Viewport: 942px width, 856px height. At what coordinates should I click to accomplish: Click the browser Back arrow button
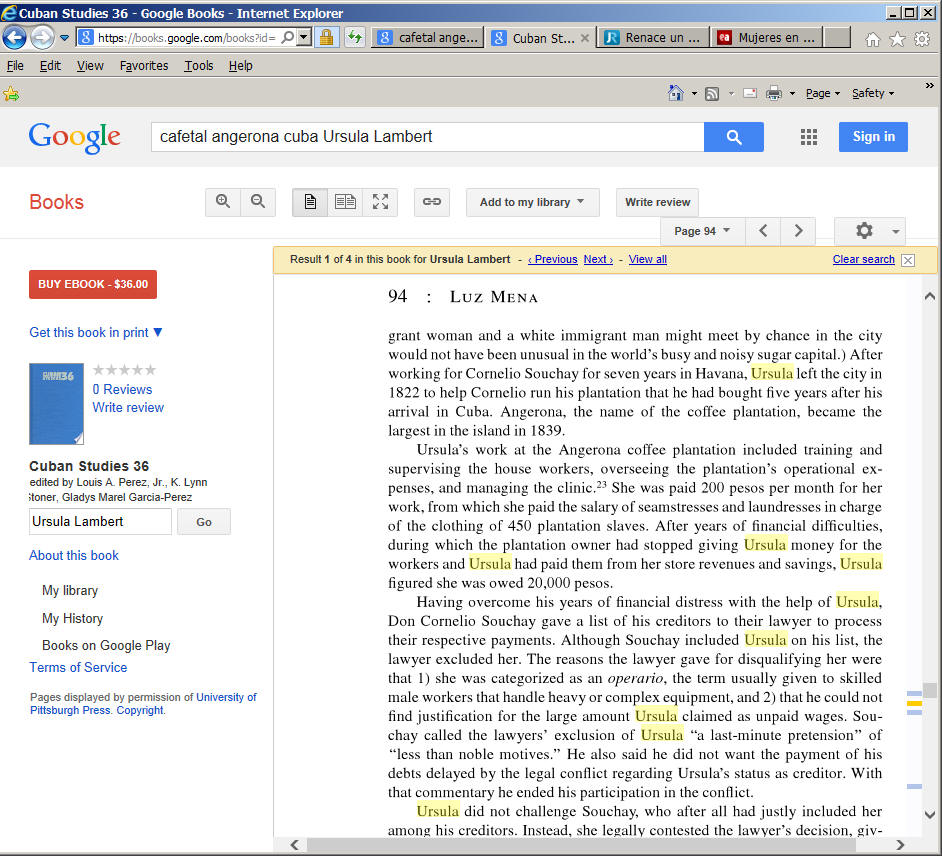14,38
